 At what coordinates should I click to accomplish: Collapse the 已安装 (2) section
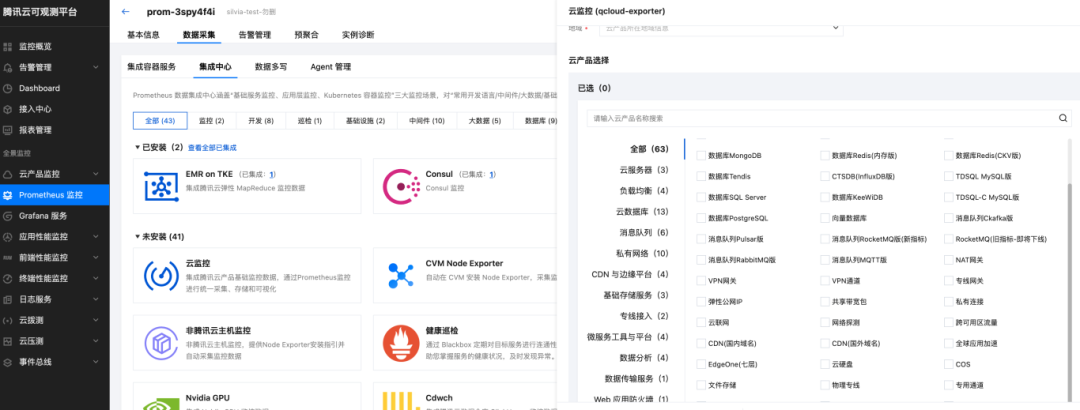click(x=137, y=147)
